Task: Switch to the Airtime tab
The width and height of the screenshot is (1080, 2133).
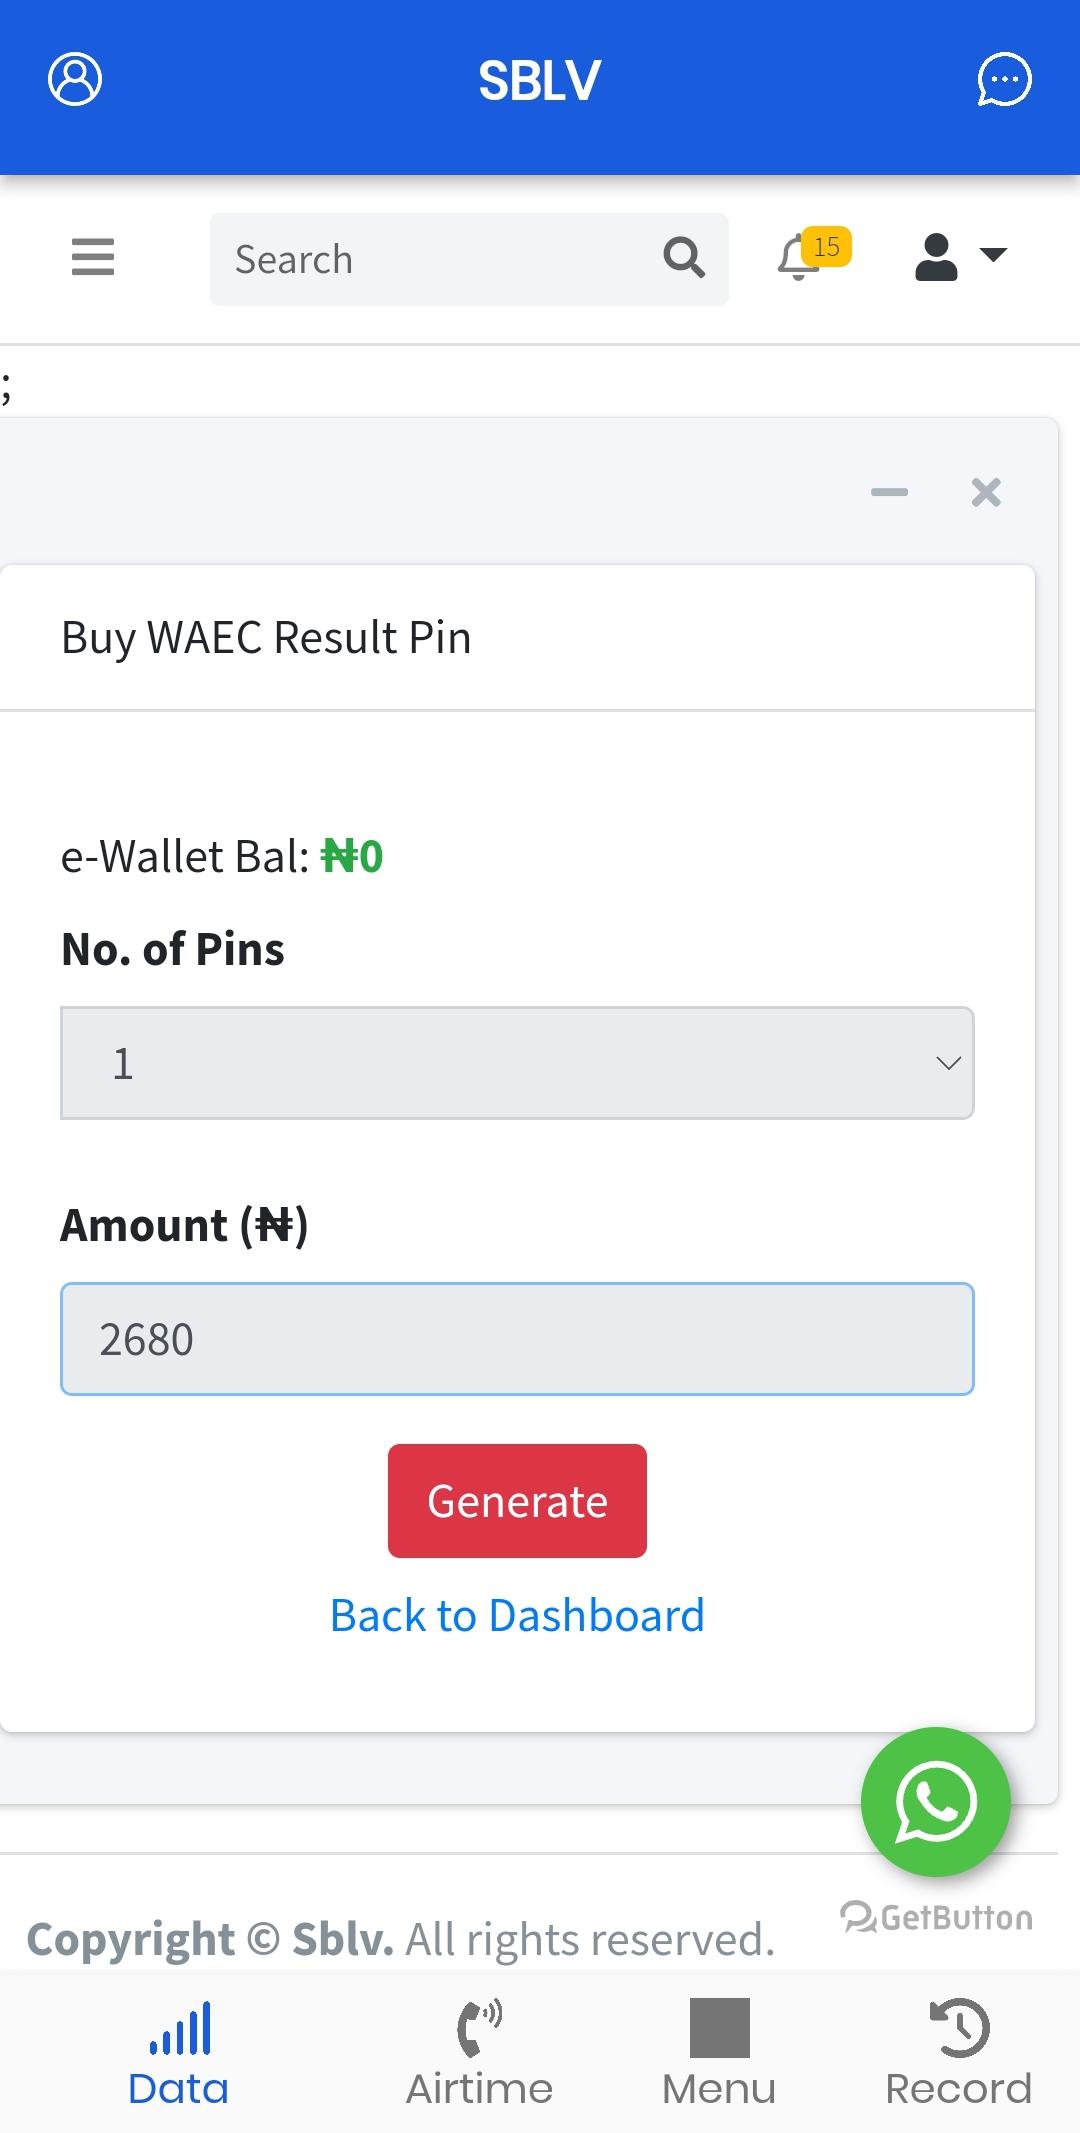Action: 479,2053
